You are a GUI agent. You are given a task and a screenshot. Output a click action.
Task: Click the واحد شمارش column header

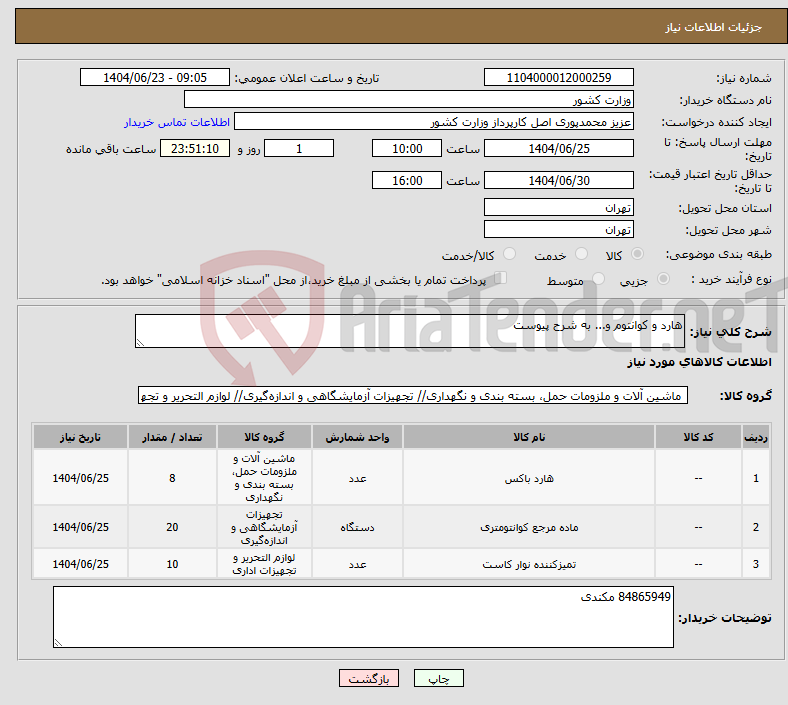click(357, 437)
